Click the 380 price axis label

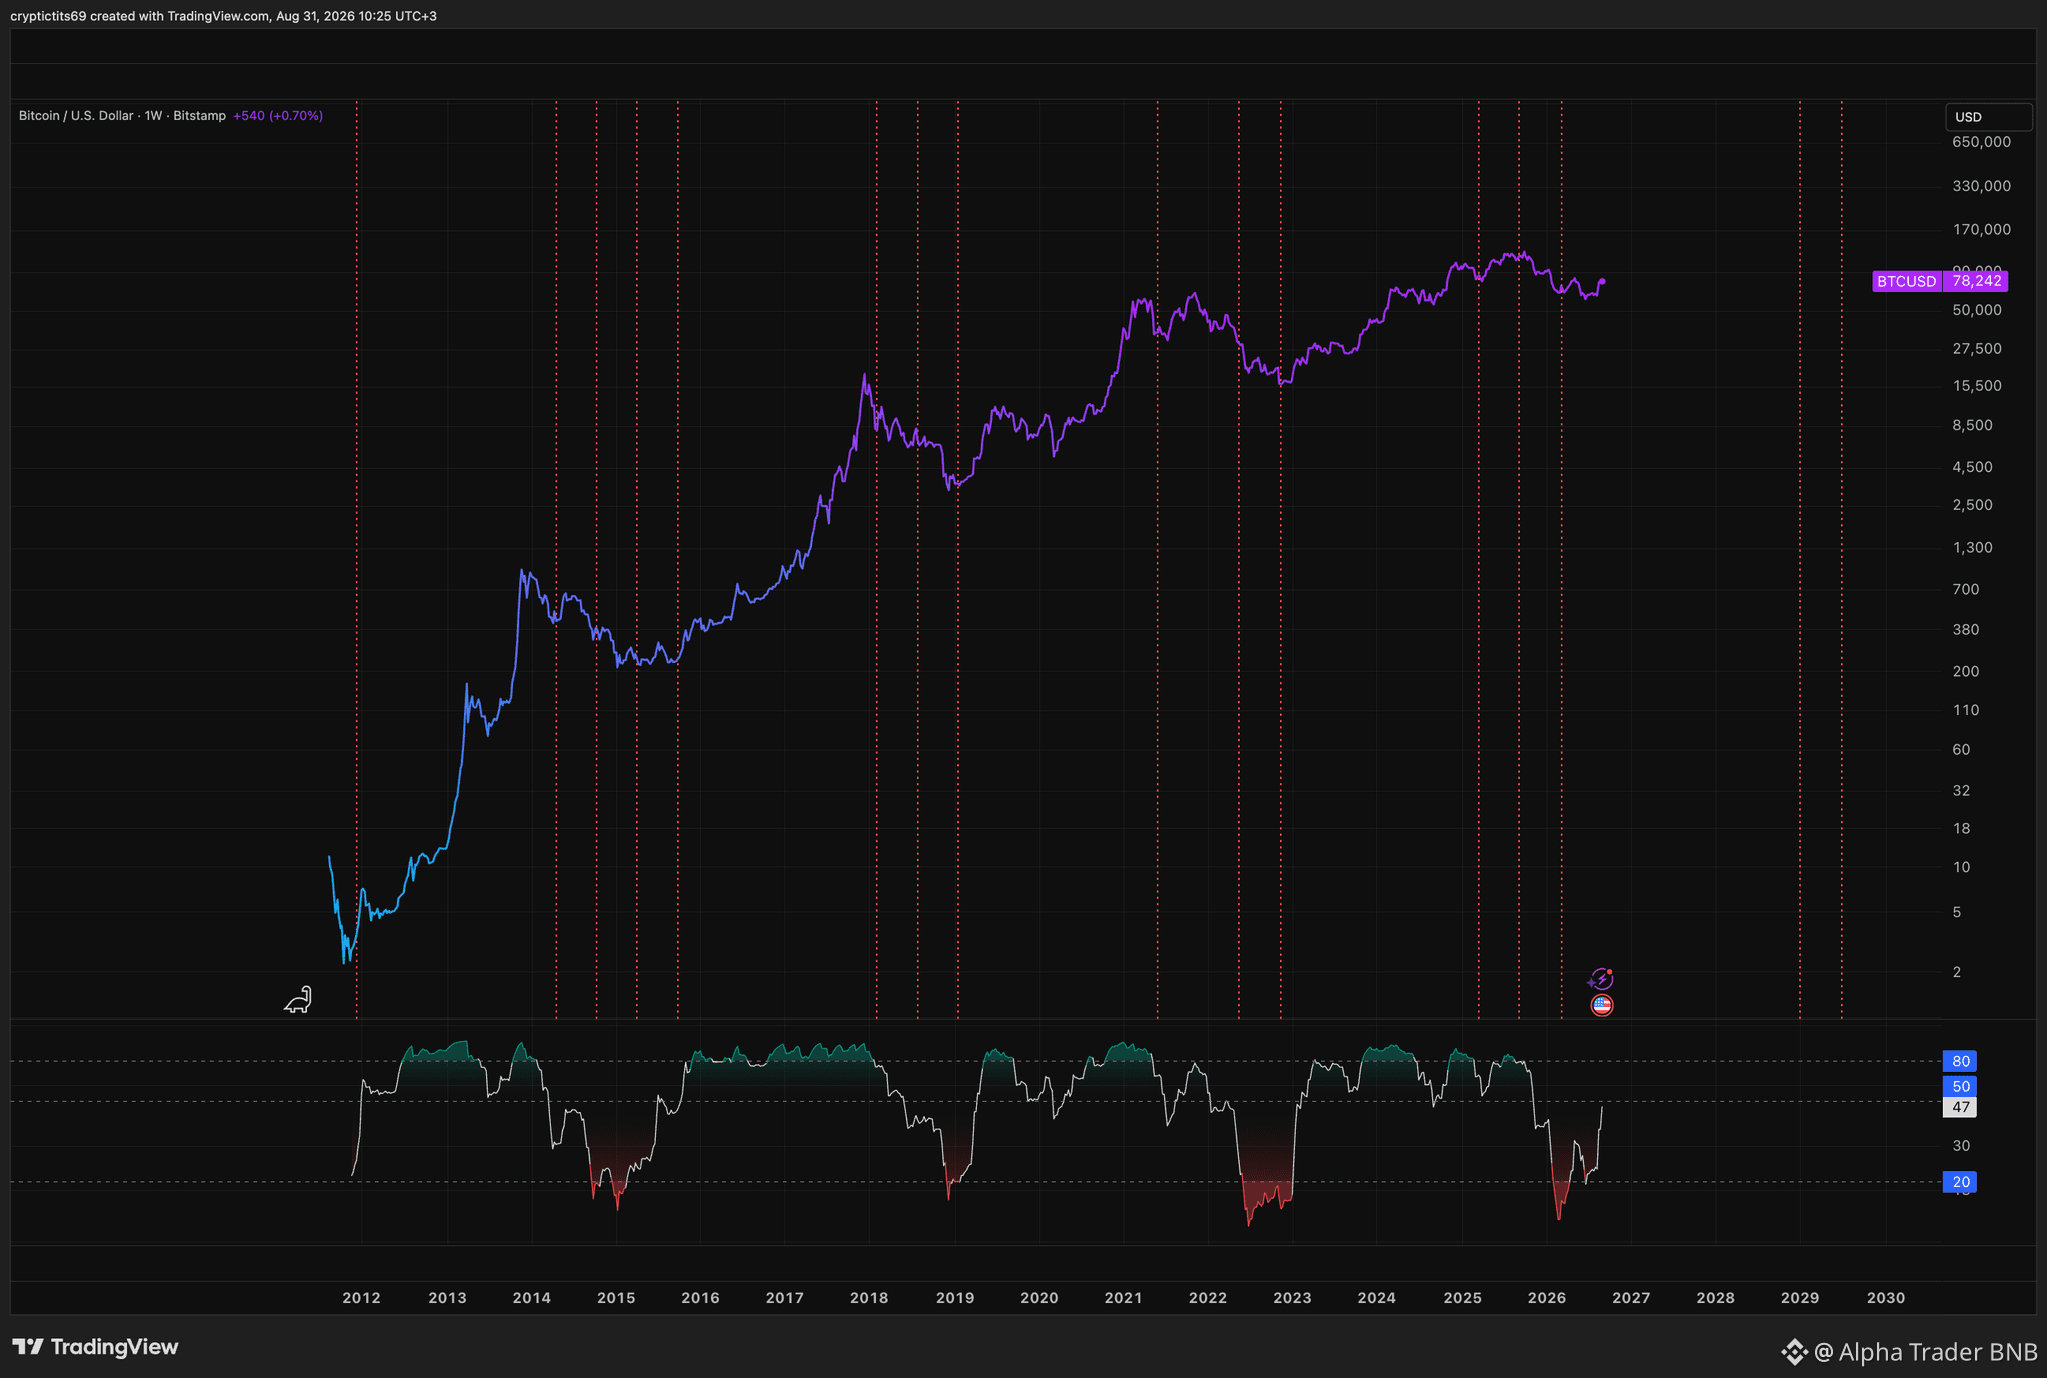tap(1966, 630)
